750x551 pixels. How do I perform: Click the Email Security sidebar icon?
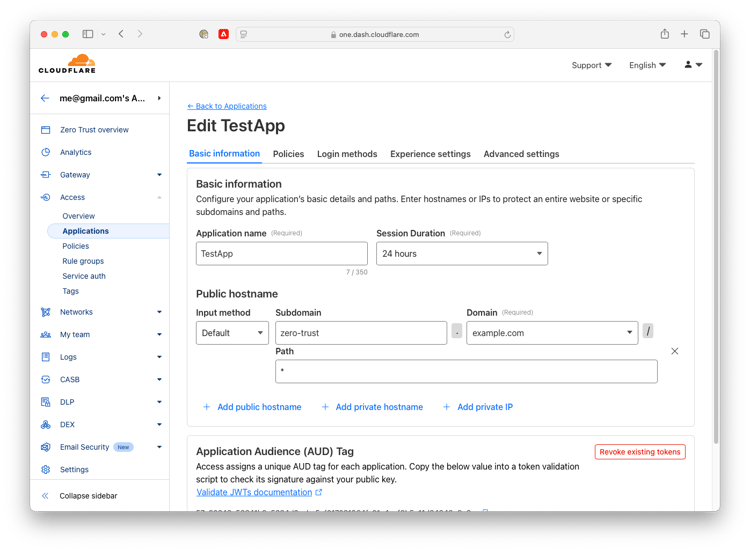pos(45,447)
